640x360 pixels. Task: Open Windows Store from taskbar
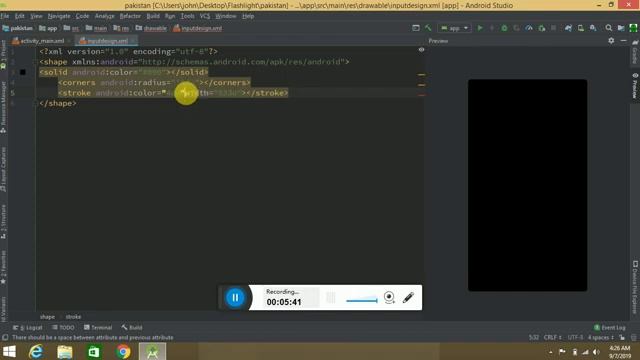point(93,351)
